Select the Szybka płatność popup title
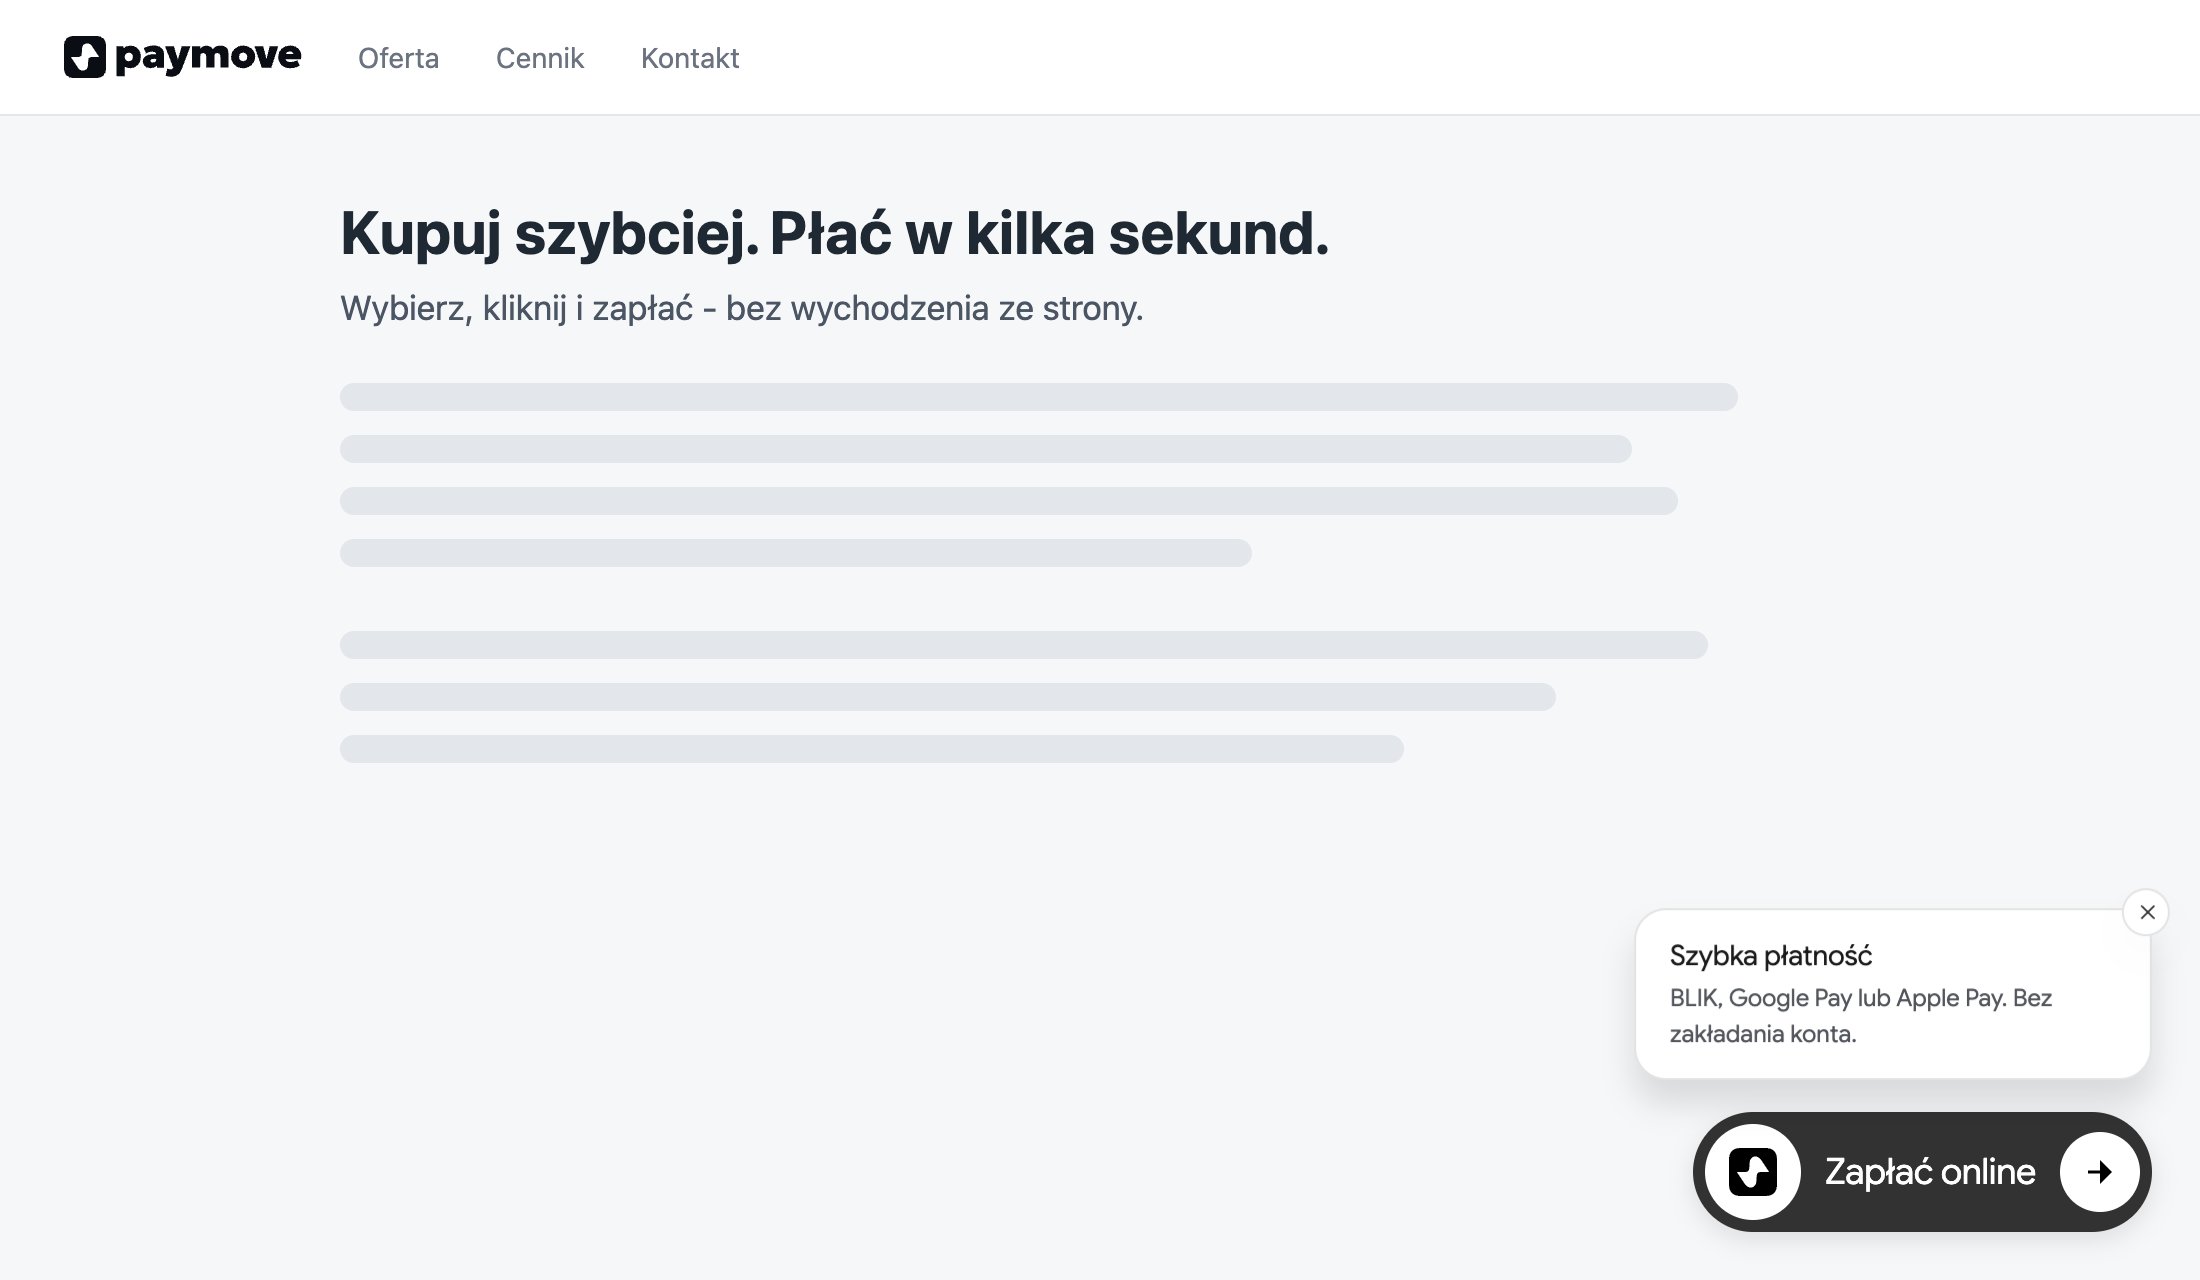This screenshot has width=2200, height=1280. [x=1771, y=956]
